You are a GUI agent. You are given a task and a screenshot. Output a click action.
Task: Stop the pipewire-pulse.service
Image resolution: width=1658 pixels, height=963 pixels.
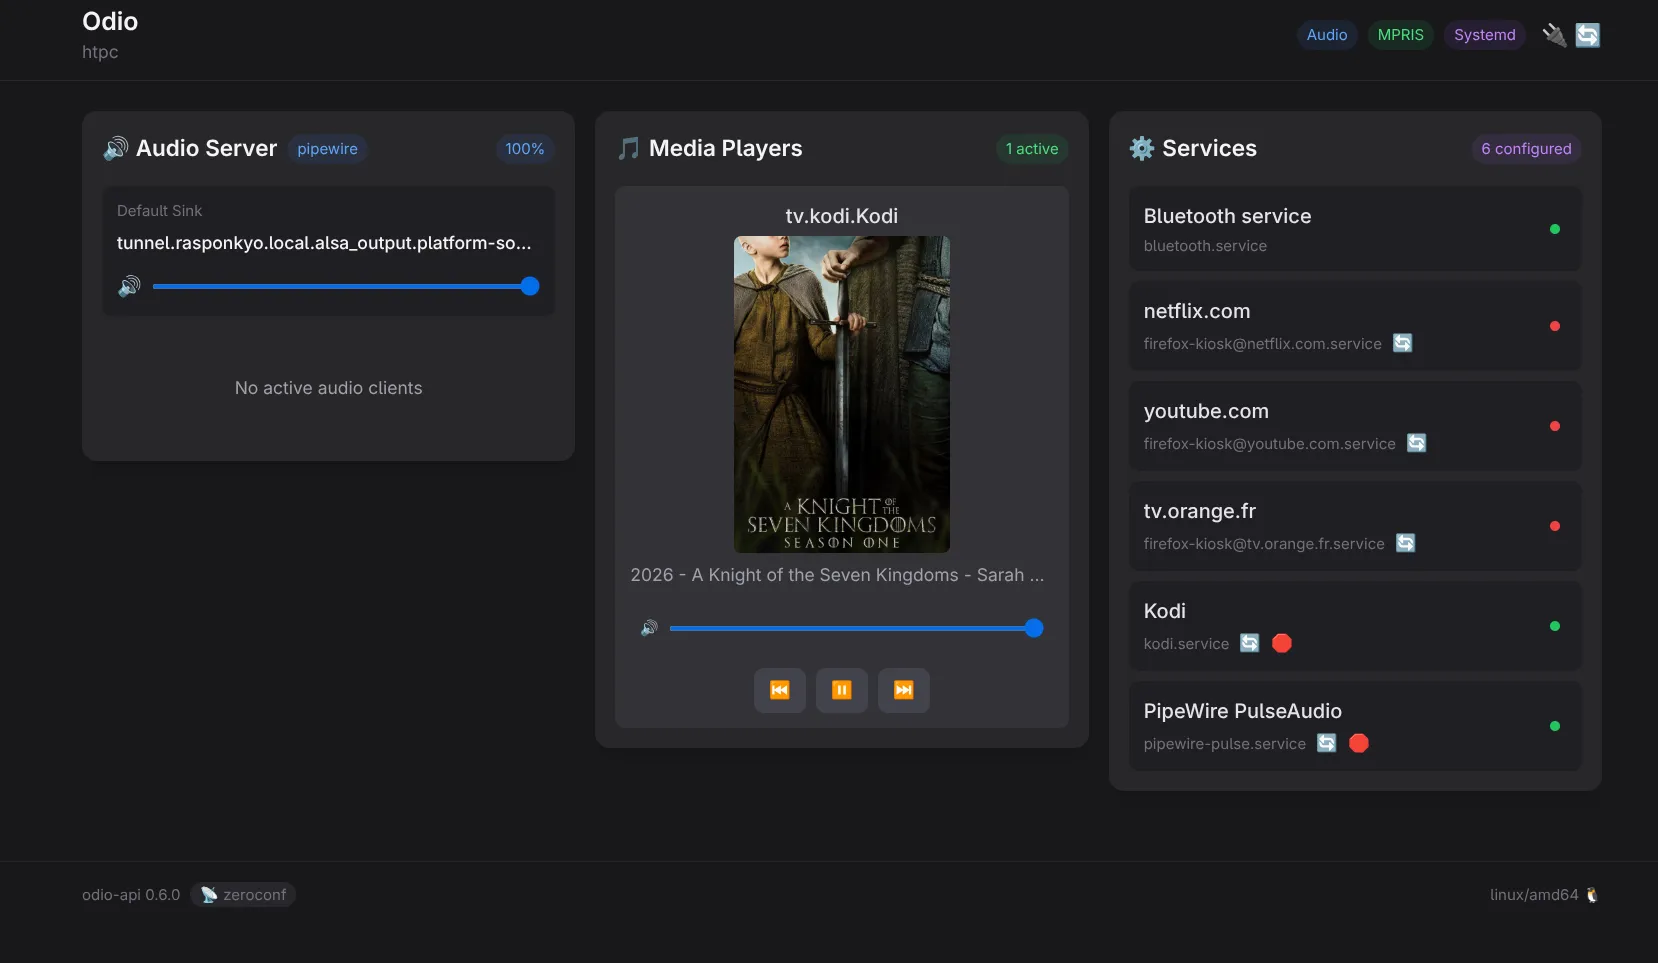[1357, 743]
